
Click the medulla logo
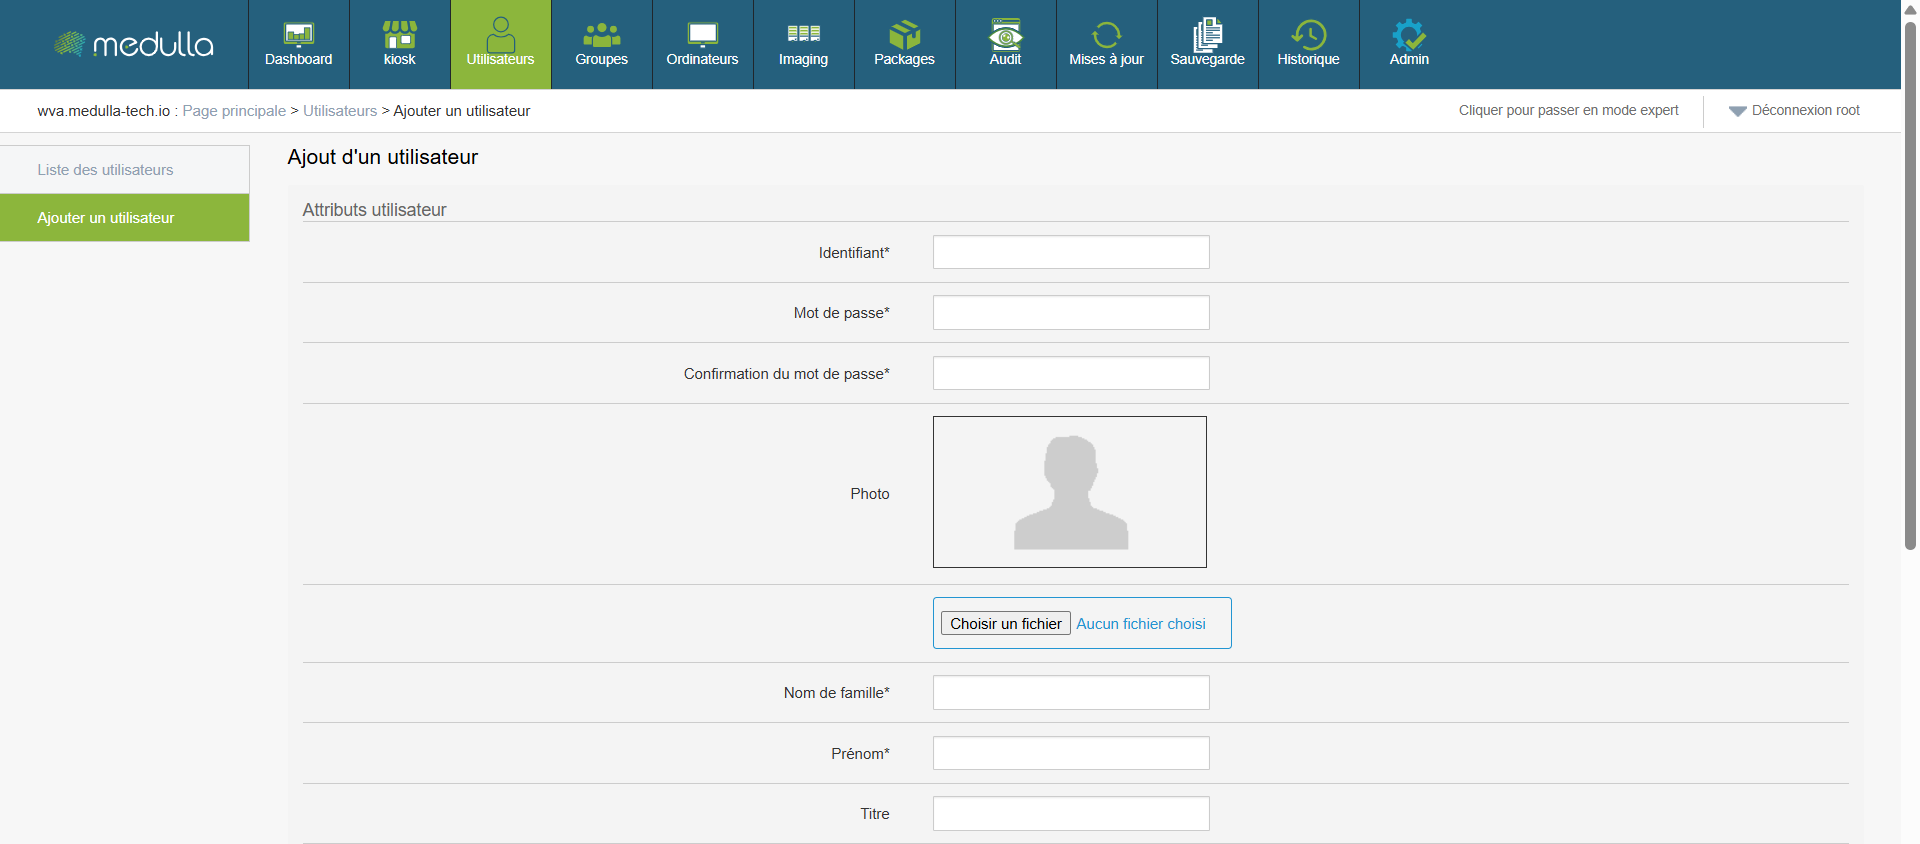(x=134, y=44)
